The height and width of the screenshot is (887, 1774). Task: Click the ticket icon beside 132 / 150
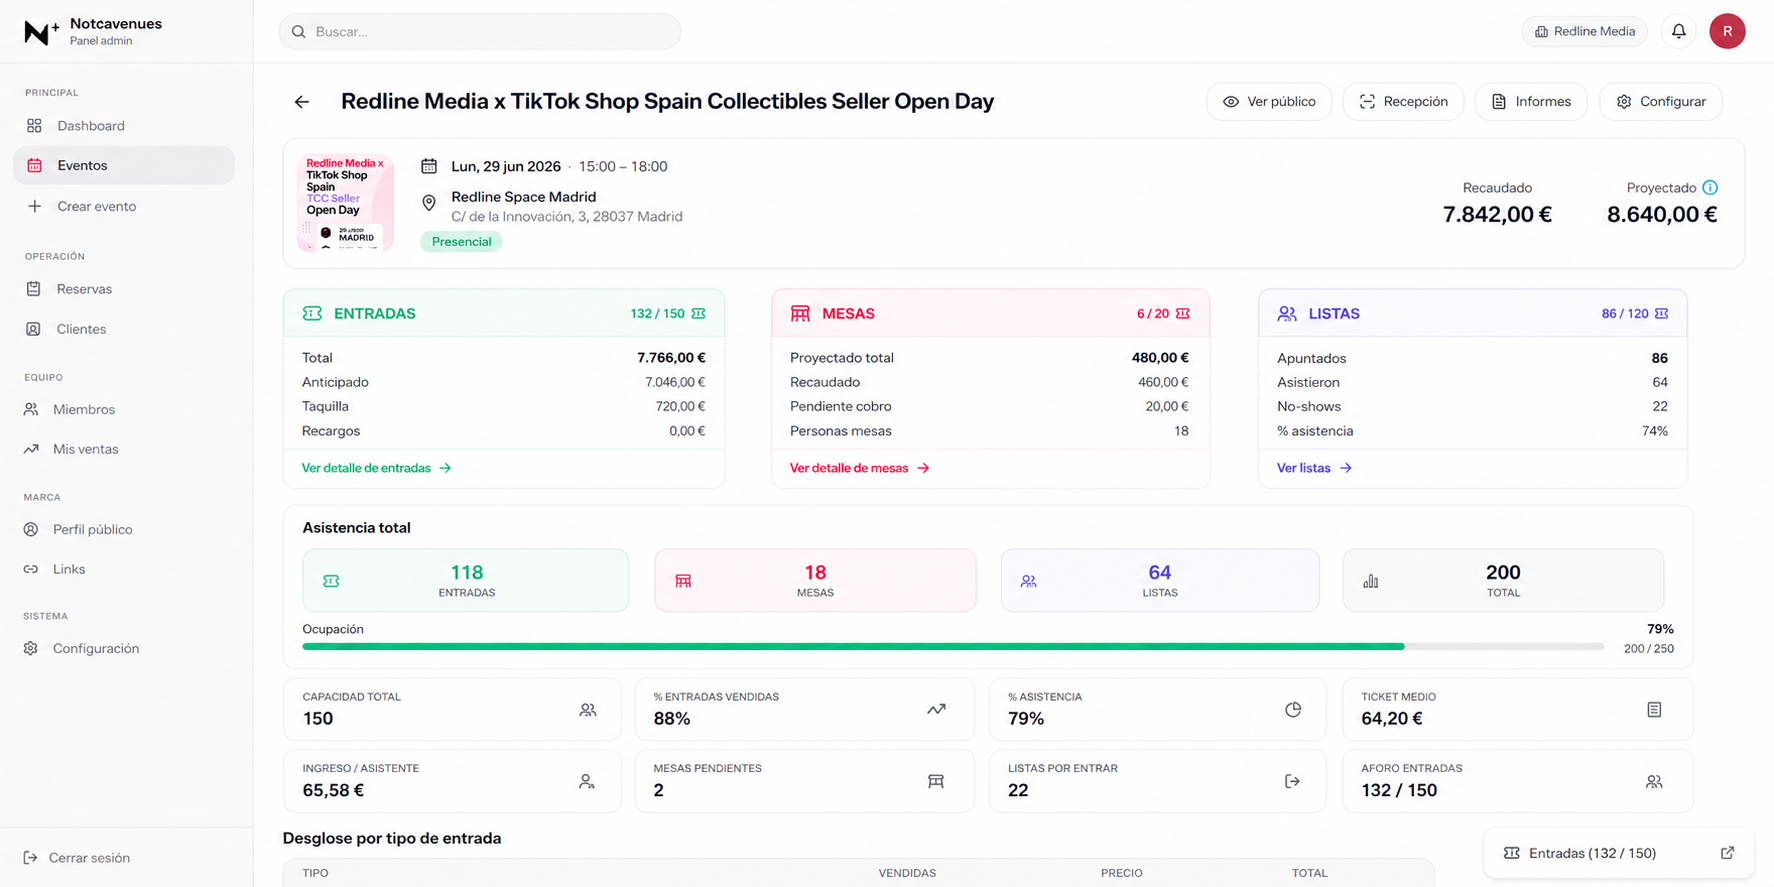pyautogui.click(x=698, y=314)
